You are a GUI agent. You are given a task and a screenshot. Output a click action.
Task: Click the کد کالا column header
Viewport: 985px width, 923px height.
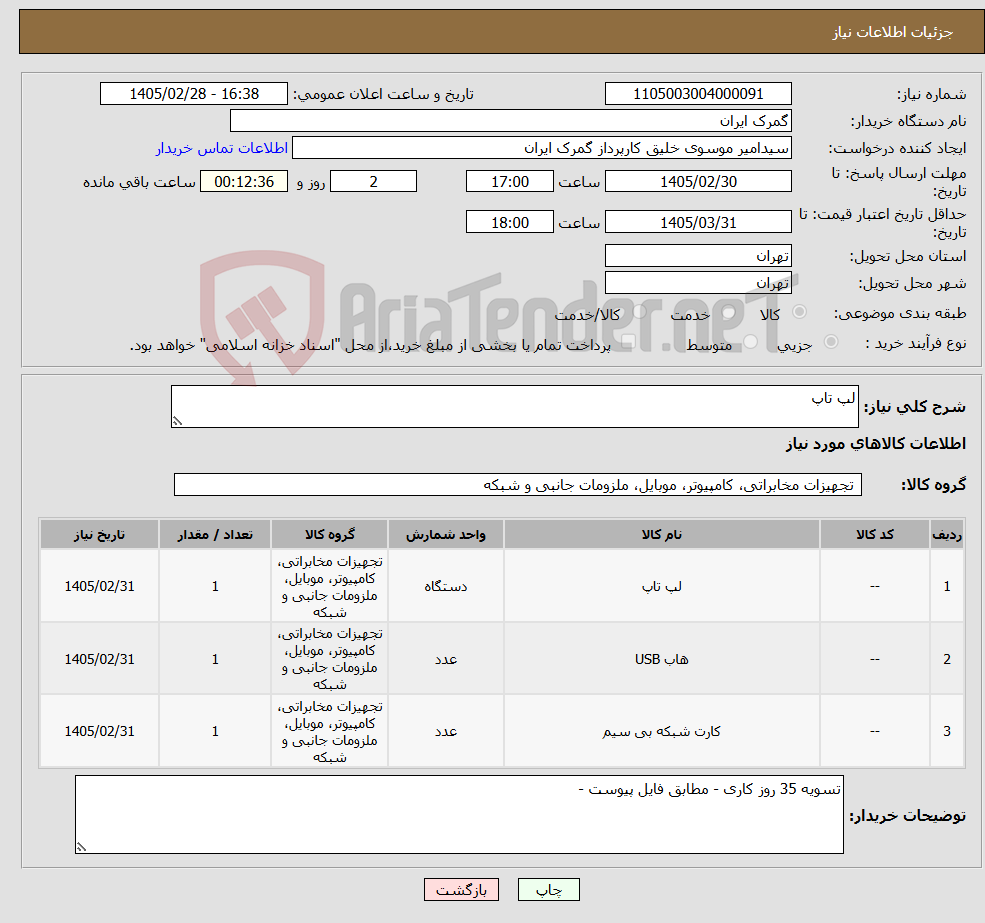tap(874, 534)
